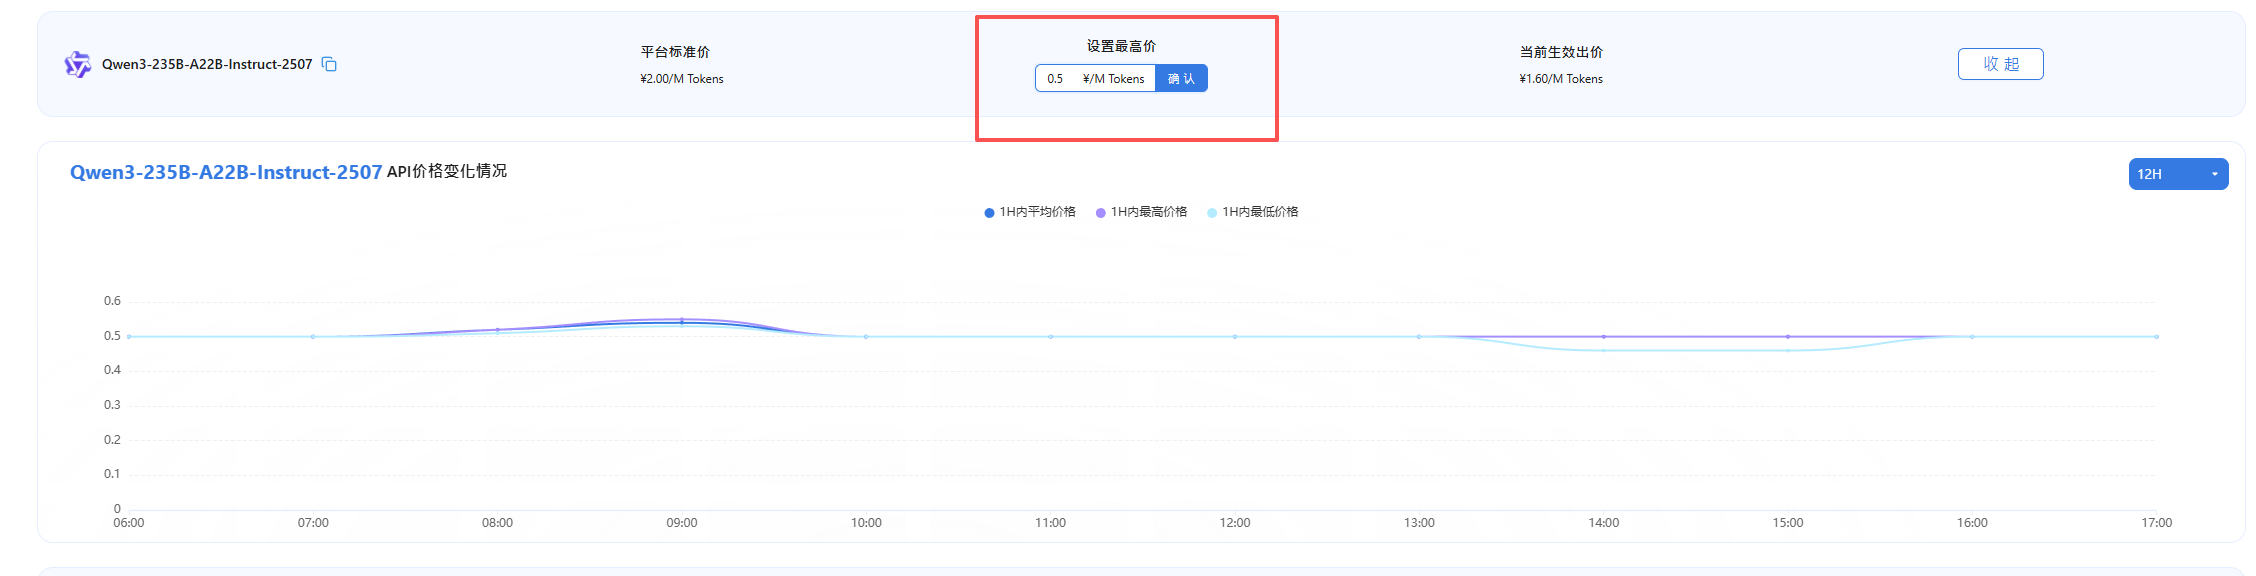Open the 12H time range dropdown
The height and width of the screenshot is (576, 2256).
click(x=2178, y=174)
